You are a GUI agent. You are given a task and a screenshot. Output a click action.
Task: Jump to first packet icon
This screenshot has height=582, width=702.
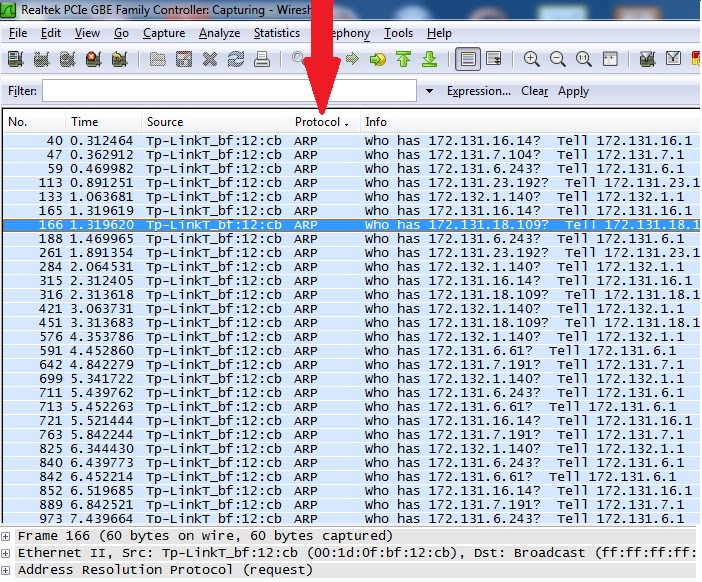point(403,59)
